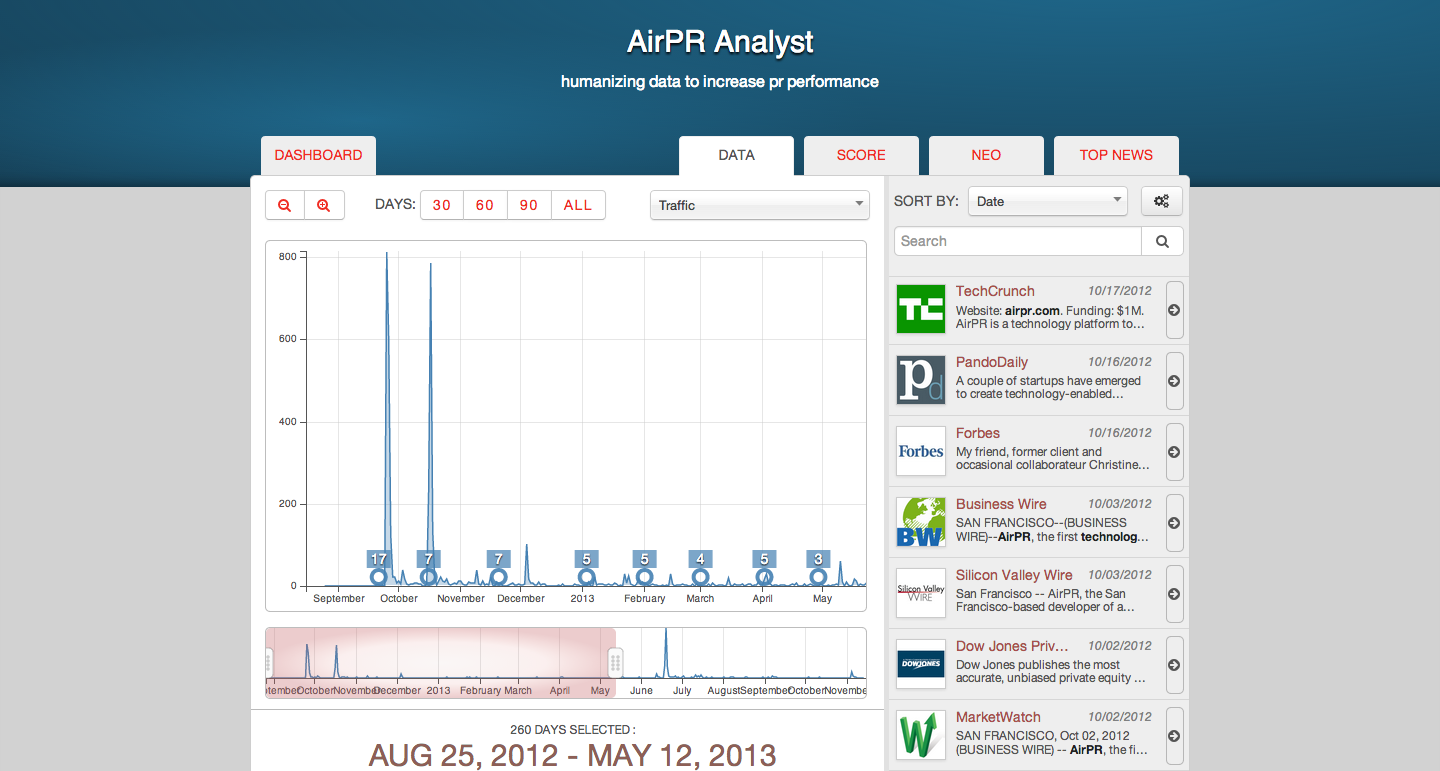Click the Forbes logo thumbnail
This screenshot has height=771, width=1440.
coord(921,452)
